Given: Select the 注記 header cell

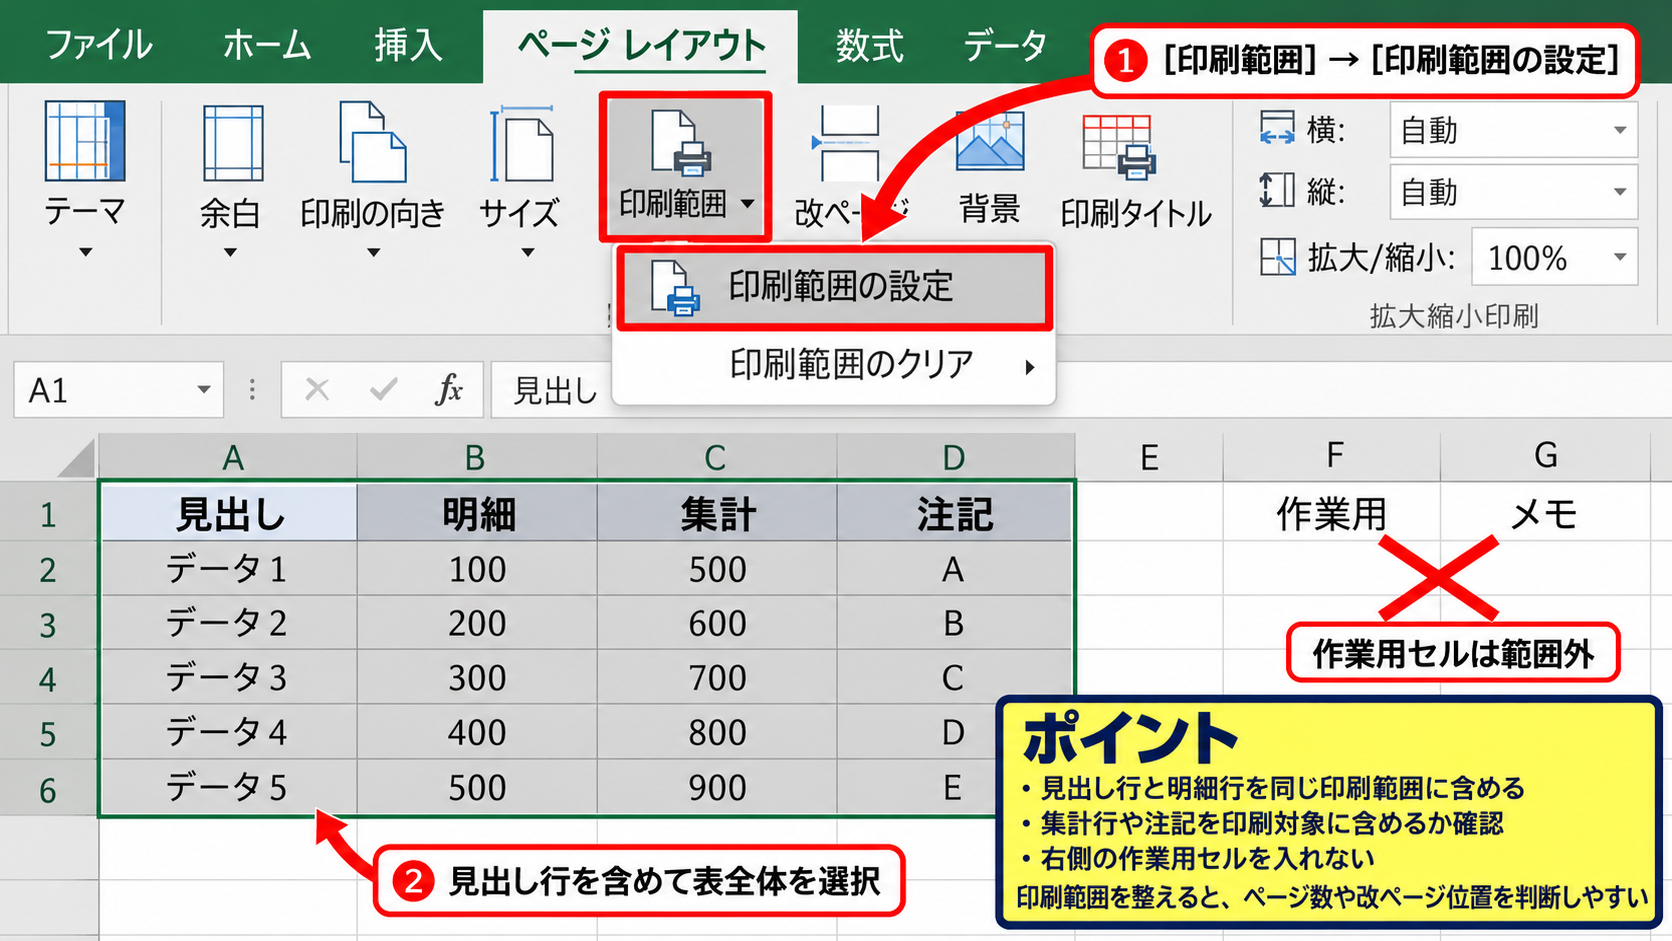Looking at the screenshot, I should (x=955, y=514).
